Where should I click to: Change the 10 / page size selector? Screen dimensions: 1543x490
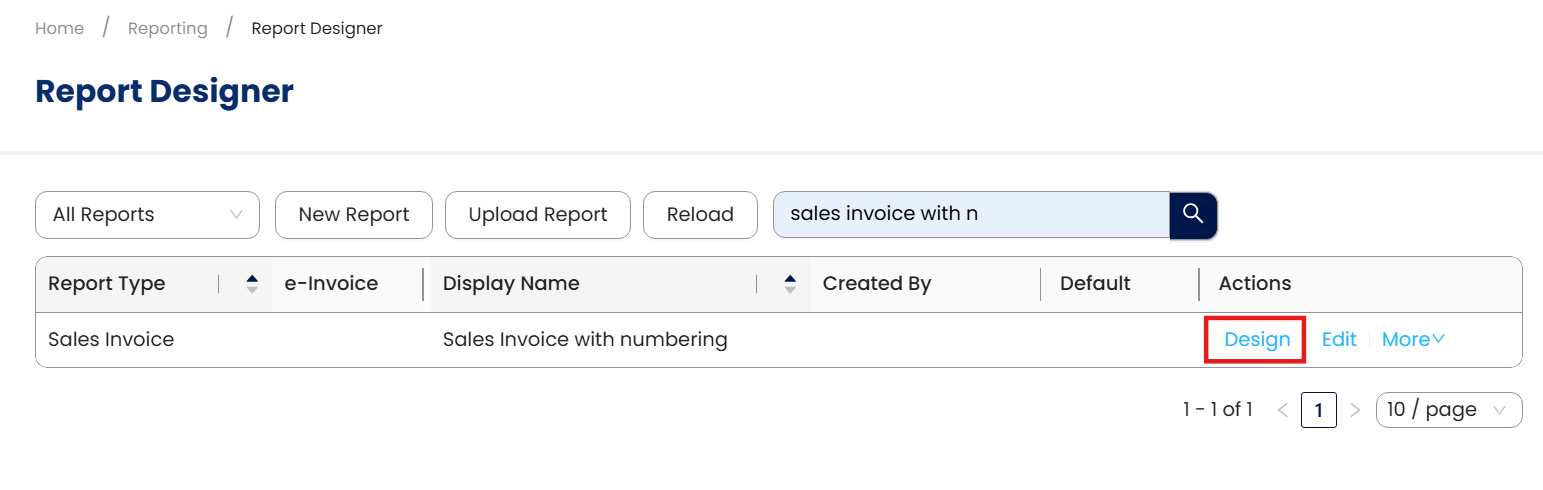(1448, 410)
